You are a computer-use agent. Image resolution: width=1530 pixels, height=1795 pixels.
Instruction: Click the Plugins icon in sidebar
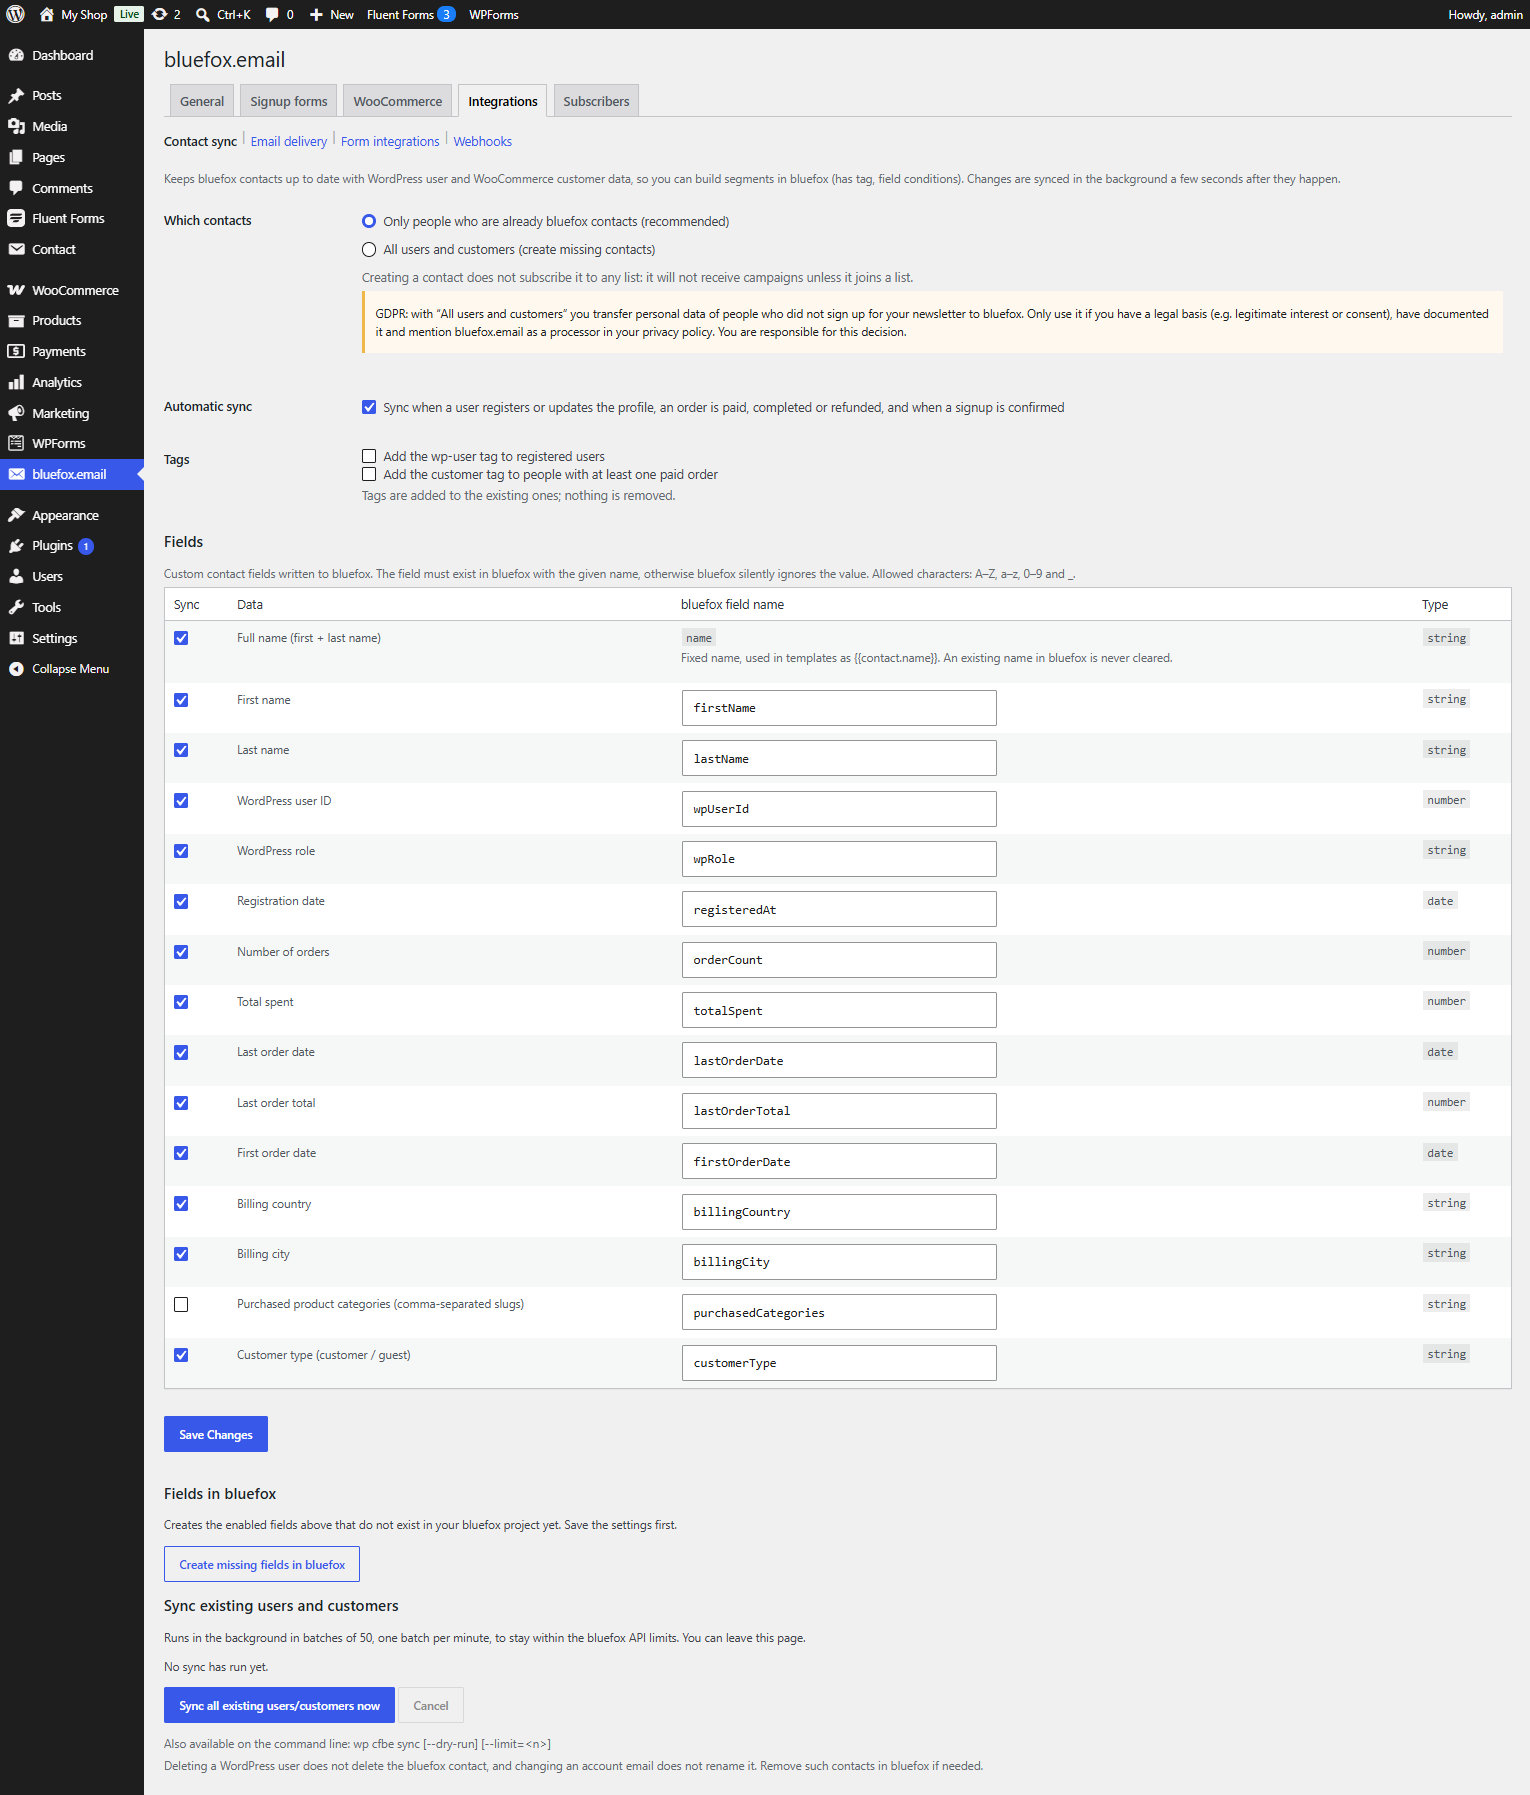tap(16, 545)
